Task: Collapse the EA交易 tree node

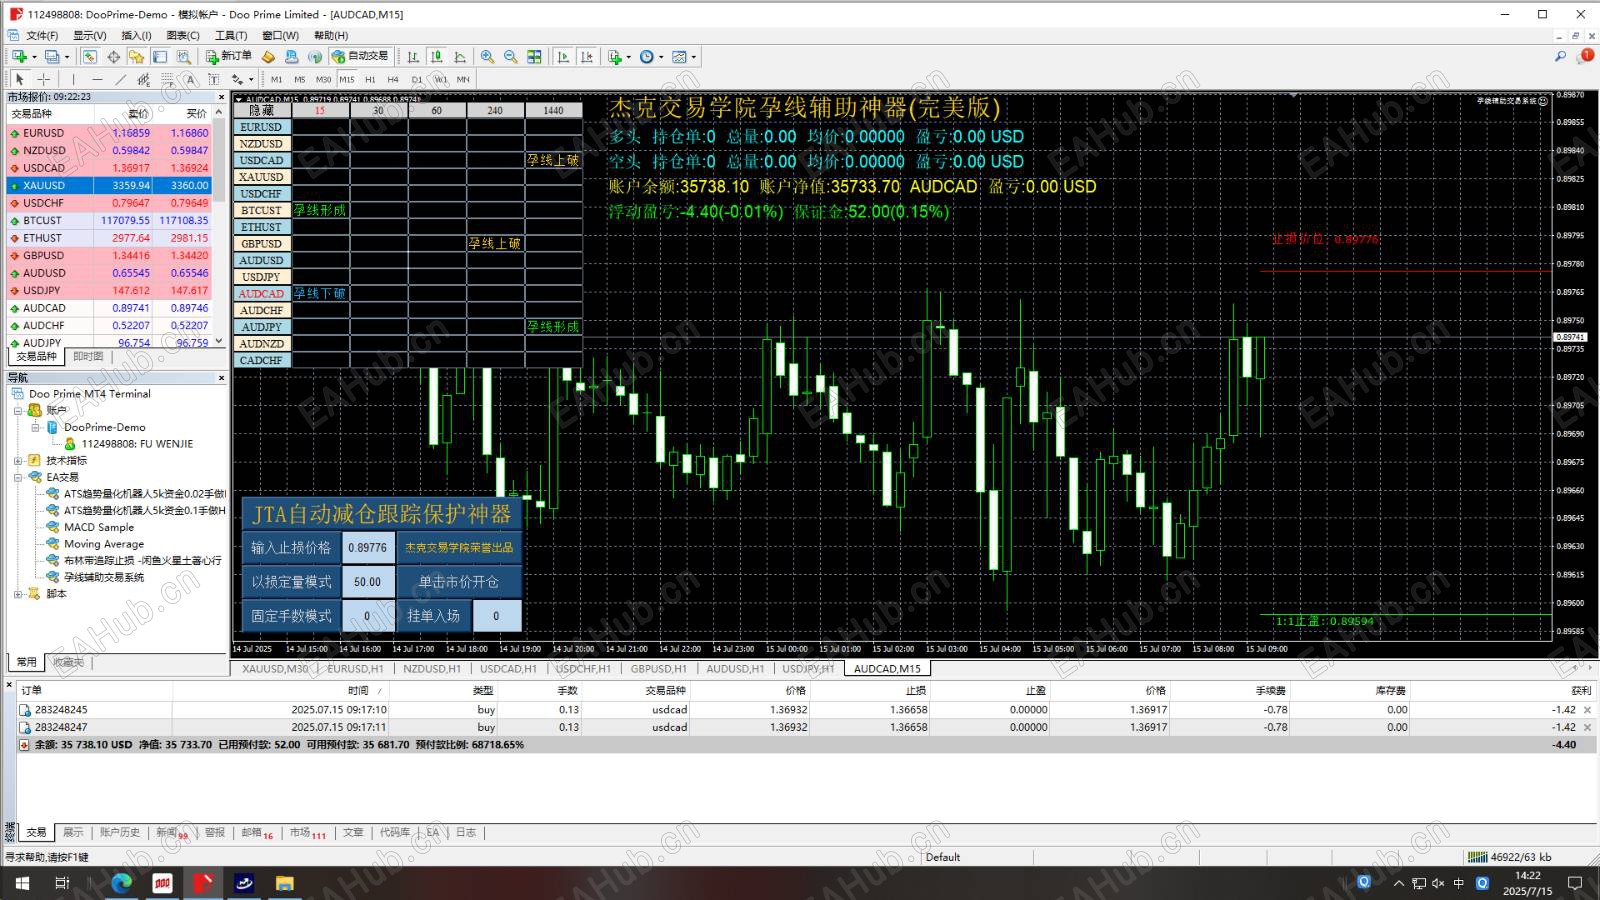Action: point(18,477)
